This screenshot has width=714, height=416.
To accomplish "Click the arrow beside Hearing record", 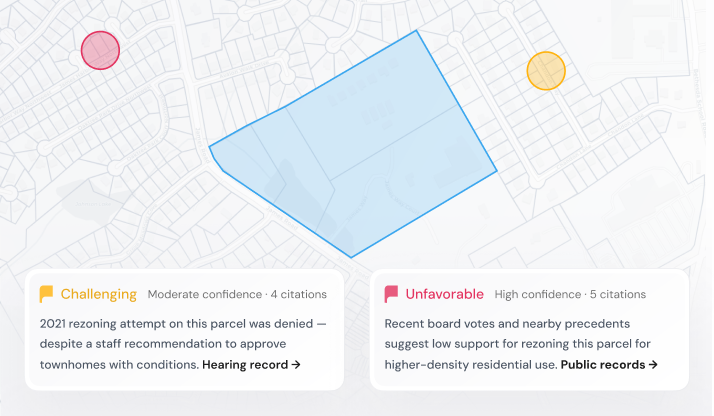I will point(296,365).
